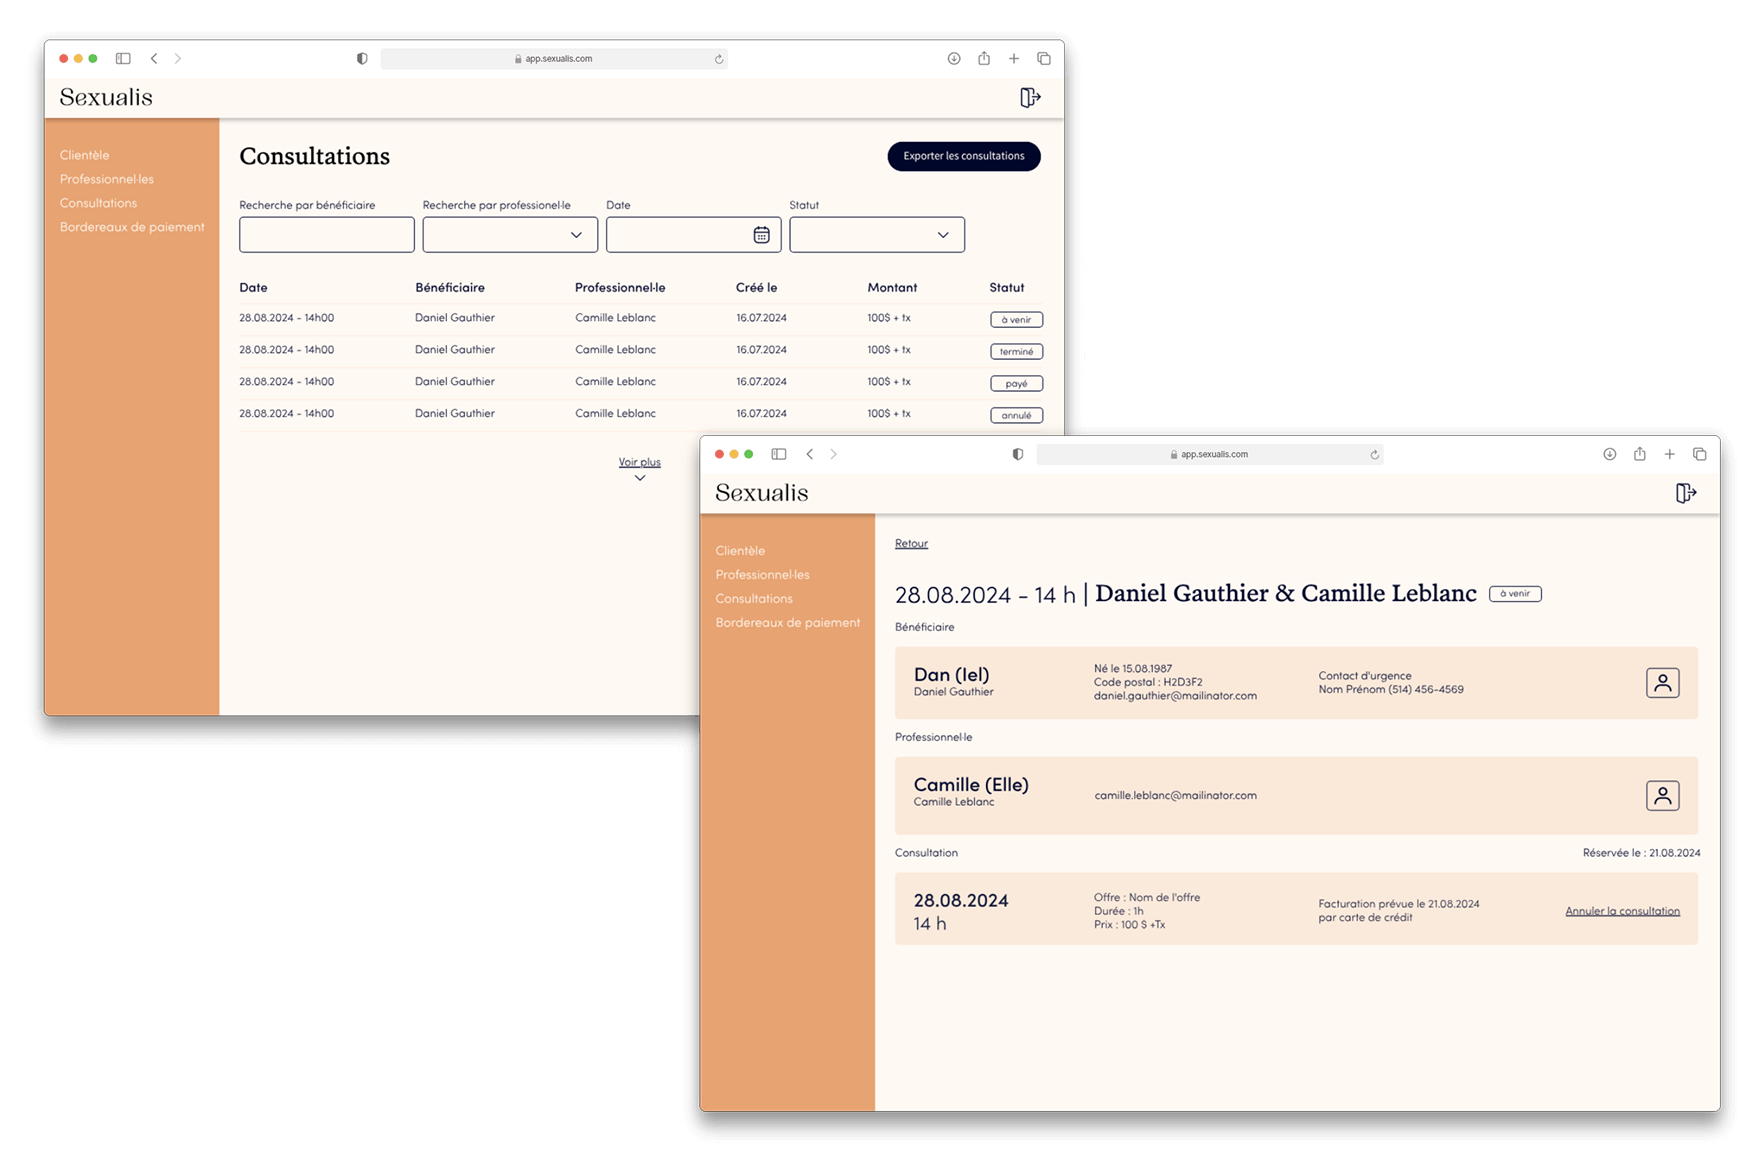Open Dan's beneficiary profile icon
Viewport: 1756px width, 1157px height.
[1662, 683]
